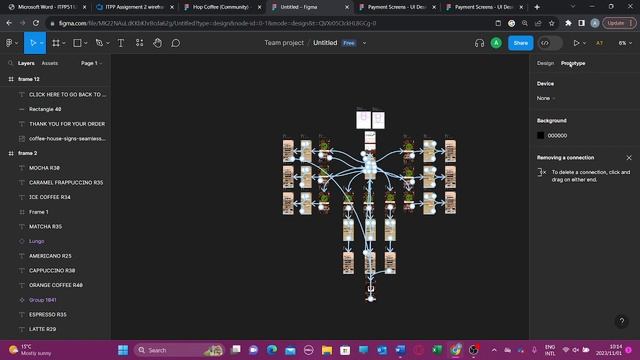The width and height of the screenshot is (640, 360).
Task: Click the address bar URL
Action: 217,23
